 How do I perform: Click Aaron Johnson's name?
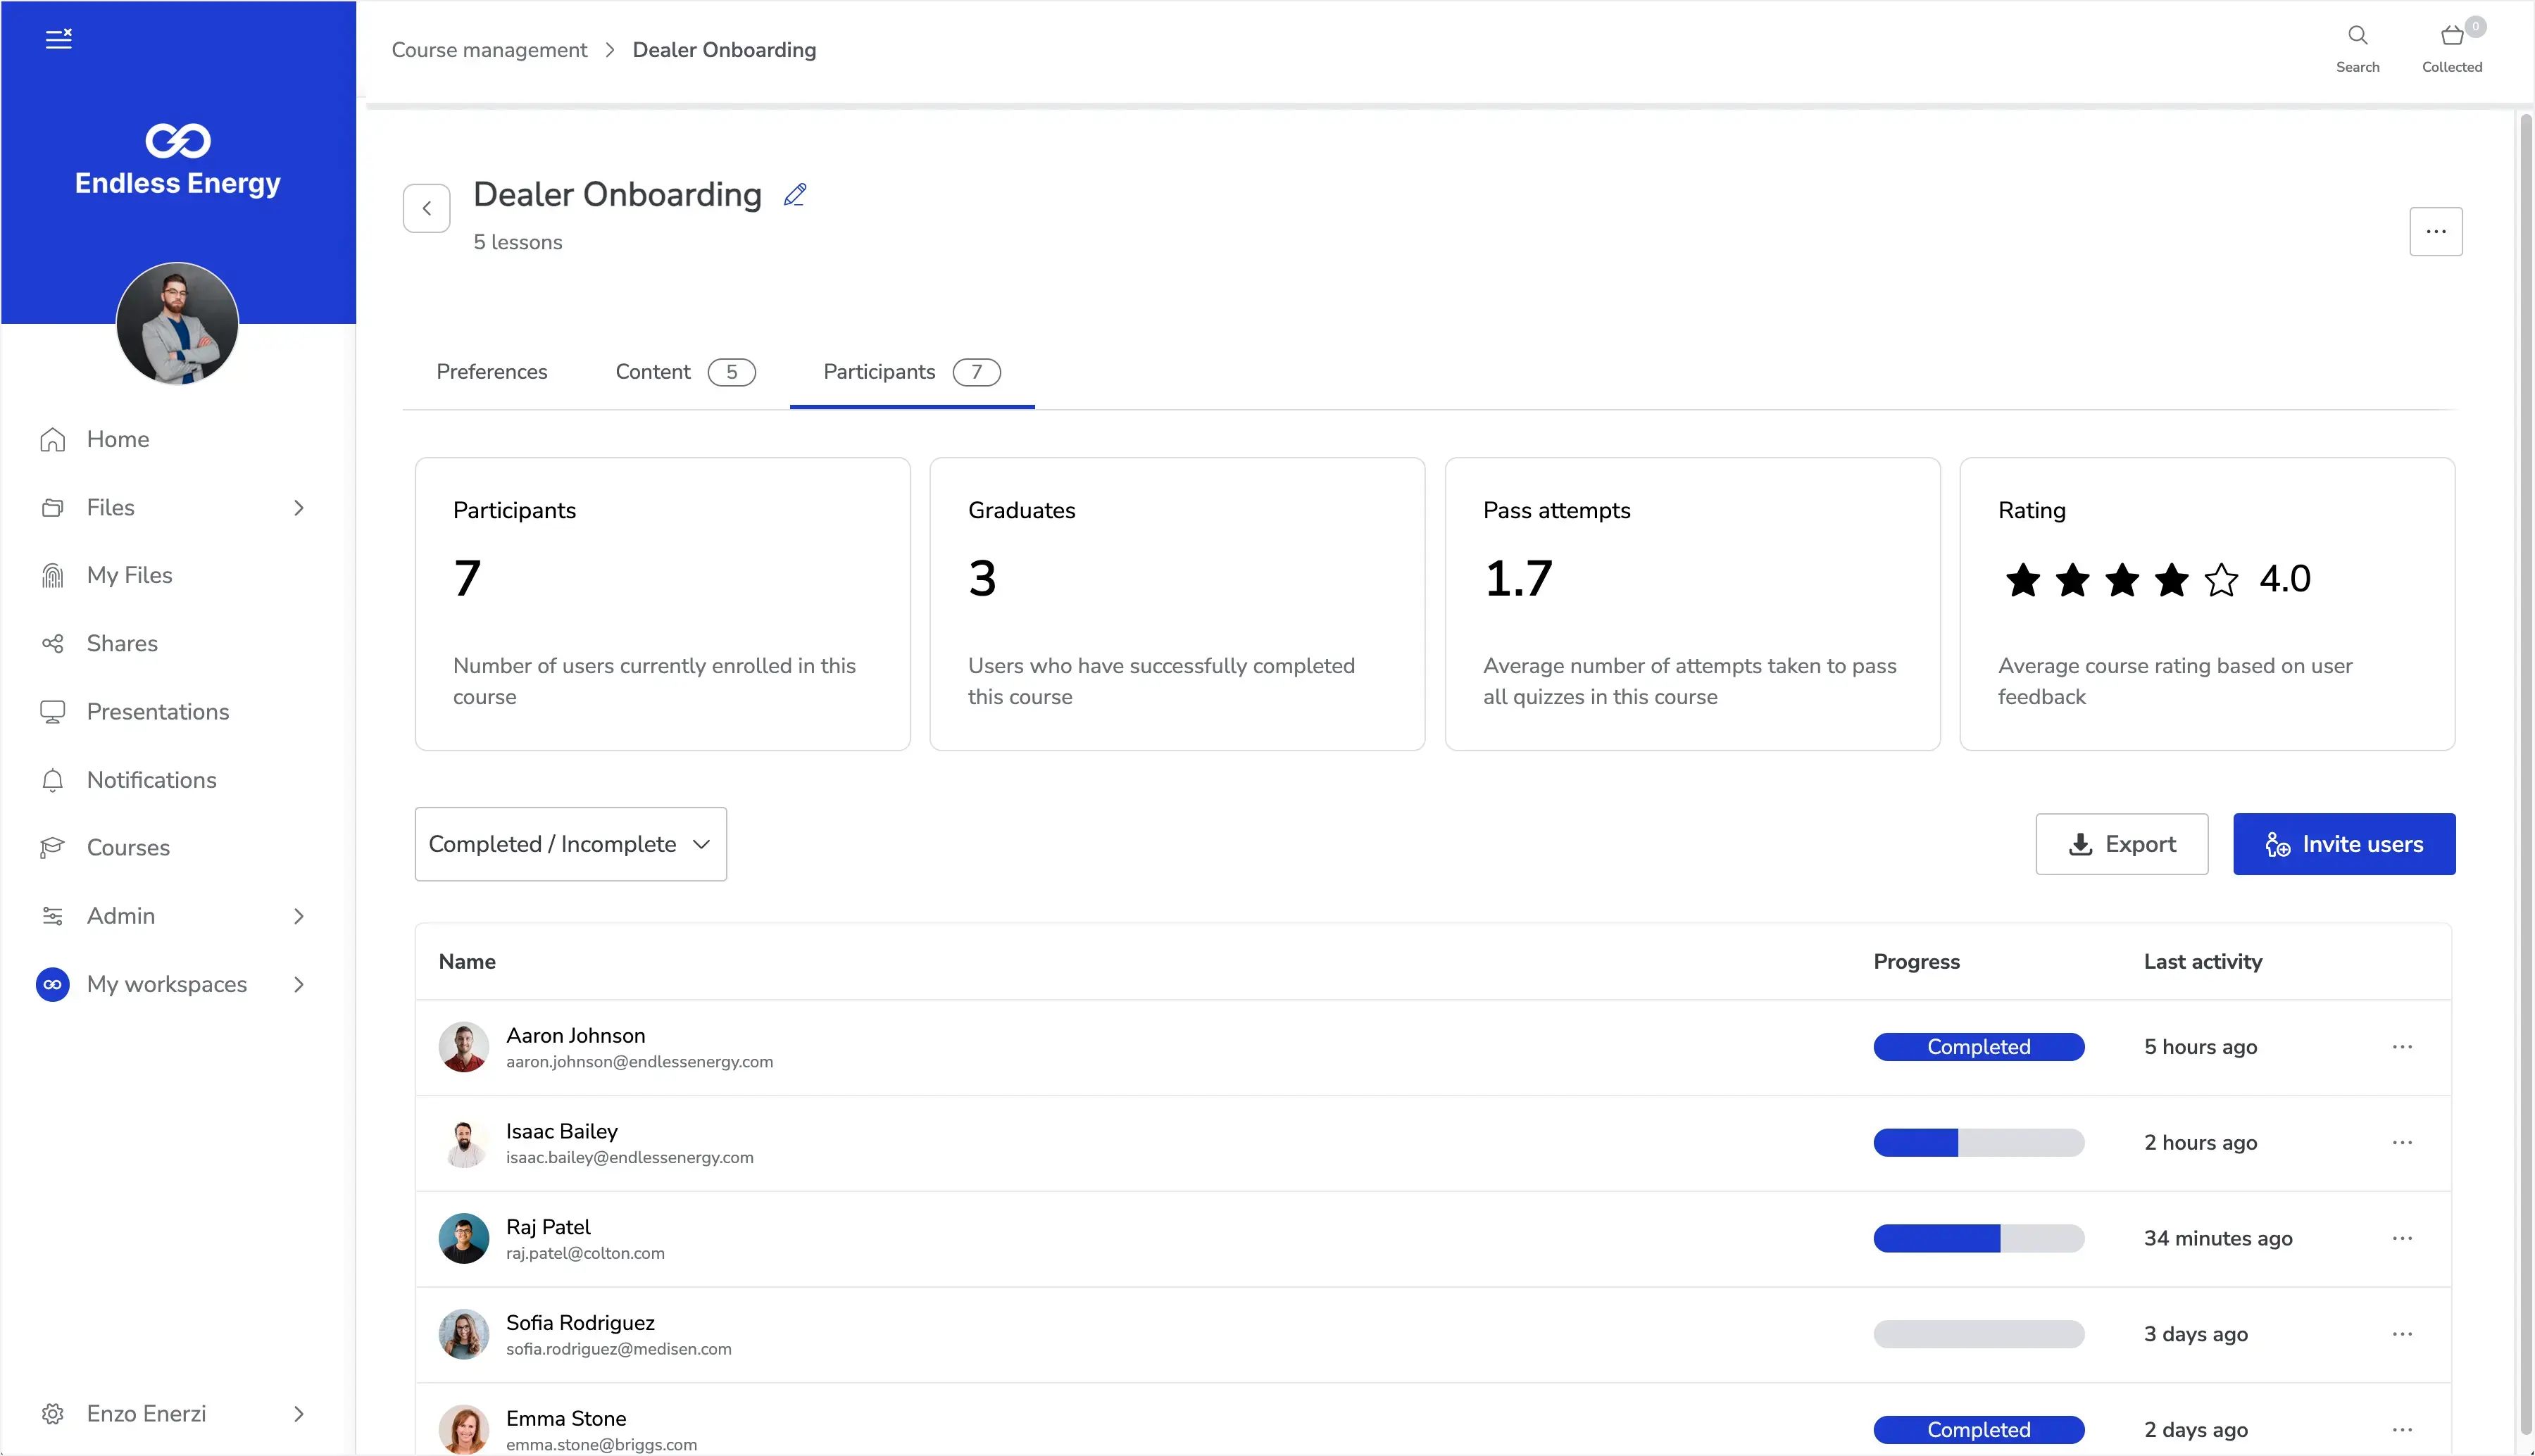point(575,1036)
